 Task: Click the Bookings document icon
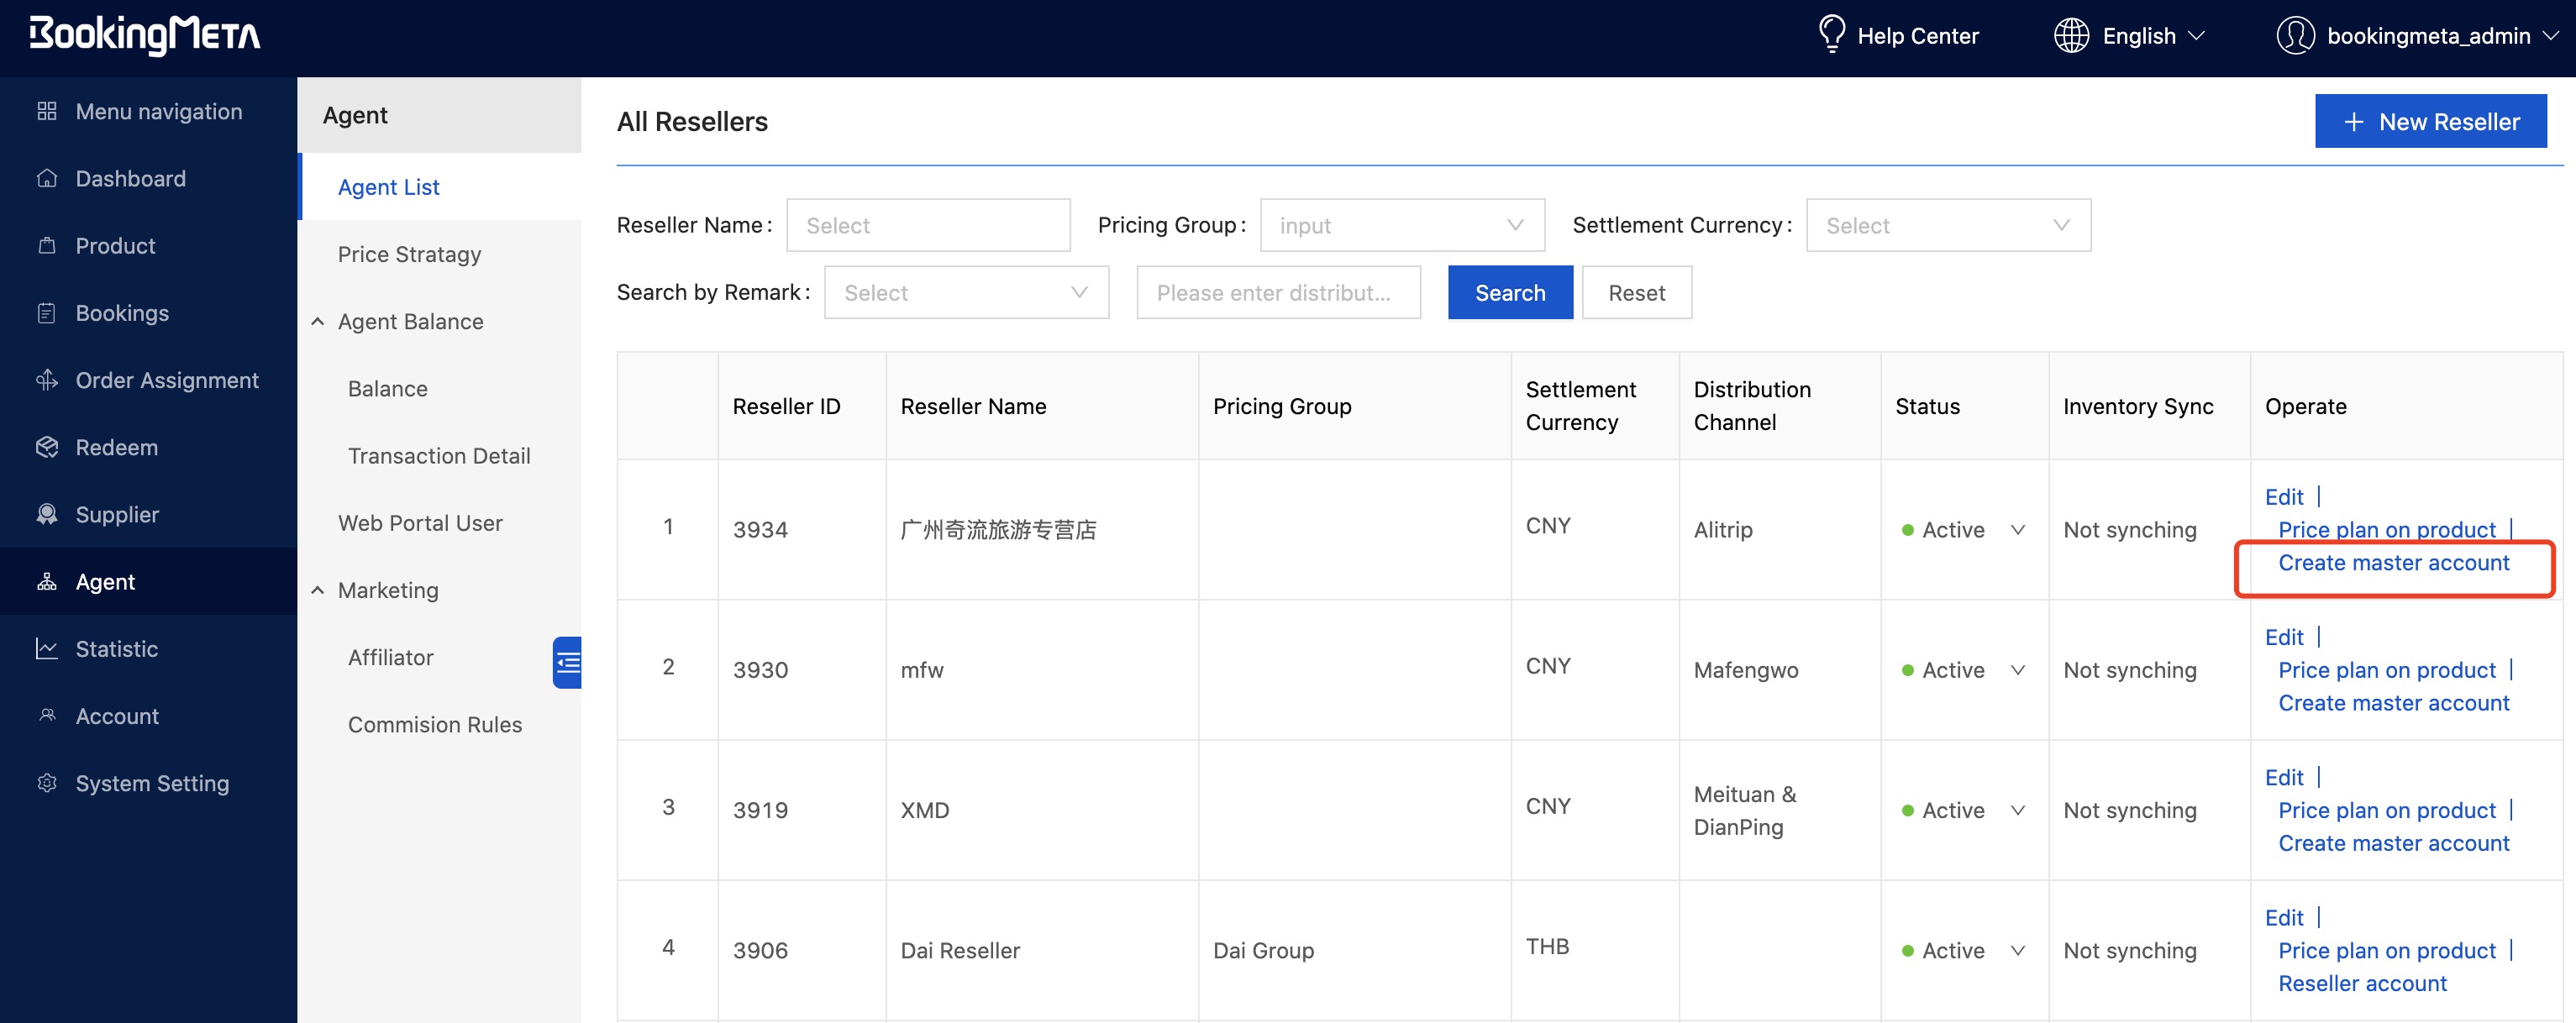[46, 312]
